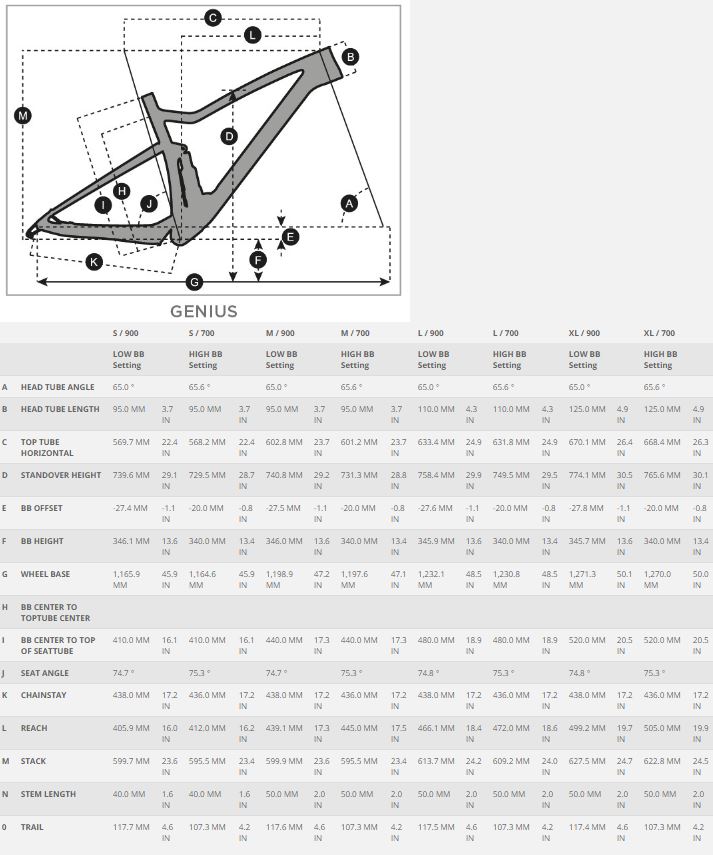Select the STANDOVER HEIGHT row label

[x=59, y=475]
